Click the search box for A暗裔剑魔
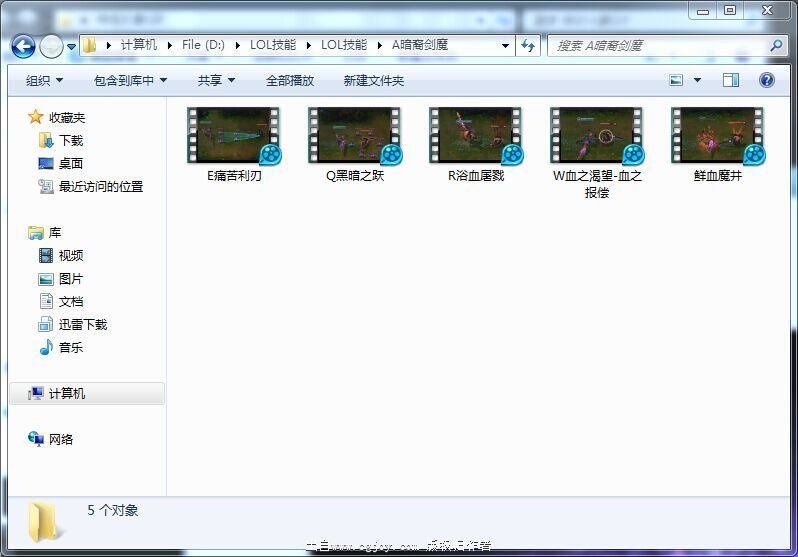This screenshot has height=557, width=798. point(655,46)
